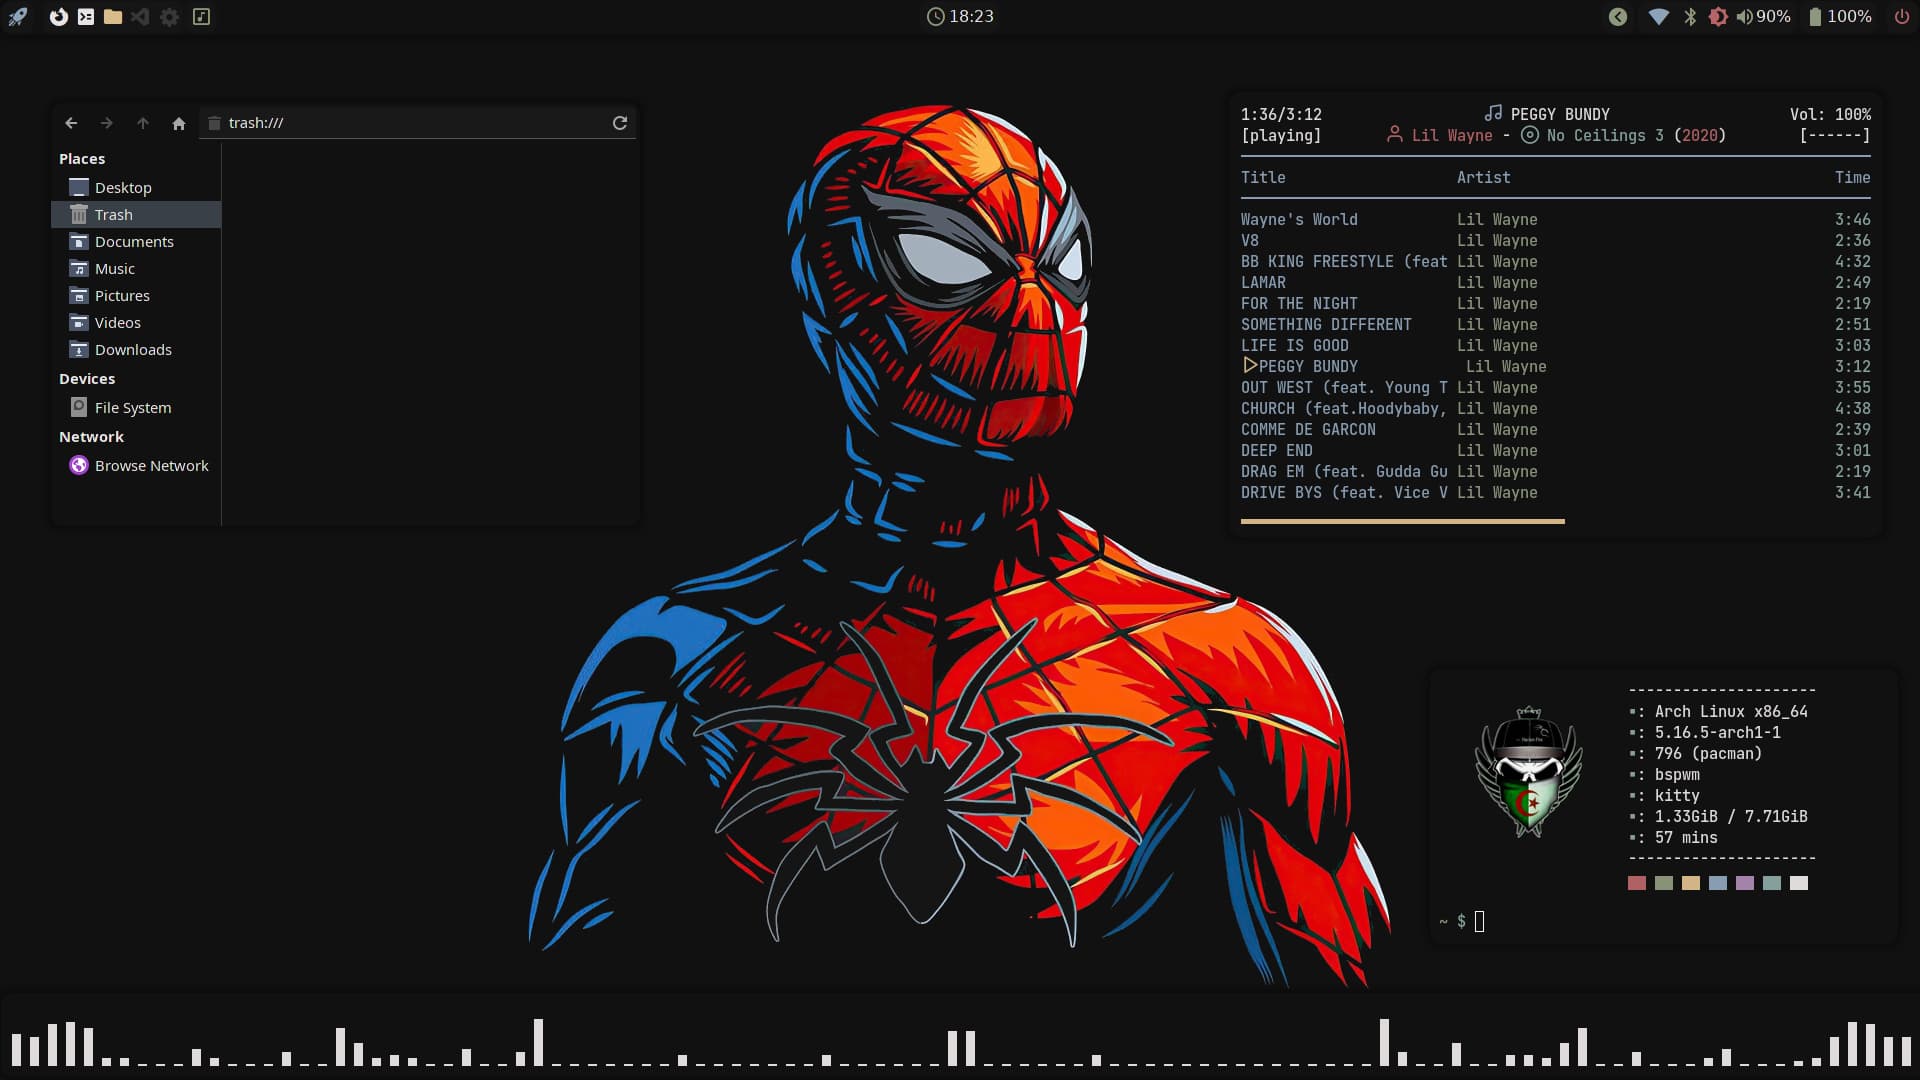Image resolution: width=1920 pixels, height=1080 pixels.
Task: Click the white color block in terminal
Action: click(1799, 883)
